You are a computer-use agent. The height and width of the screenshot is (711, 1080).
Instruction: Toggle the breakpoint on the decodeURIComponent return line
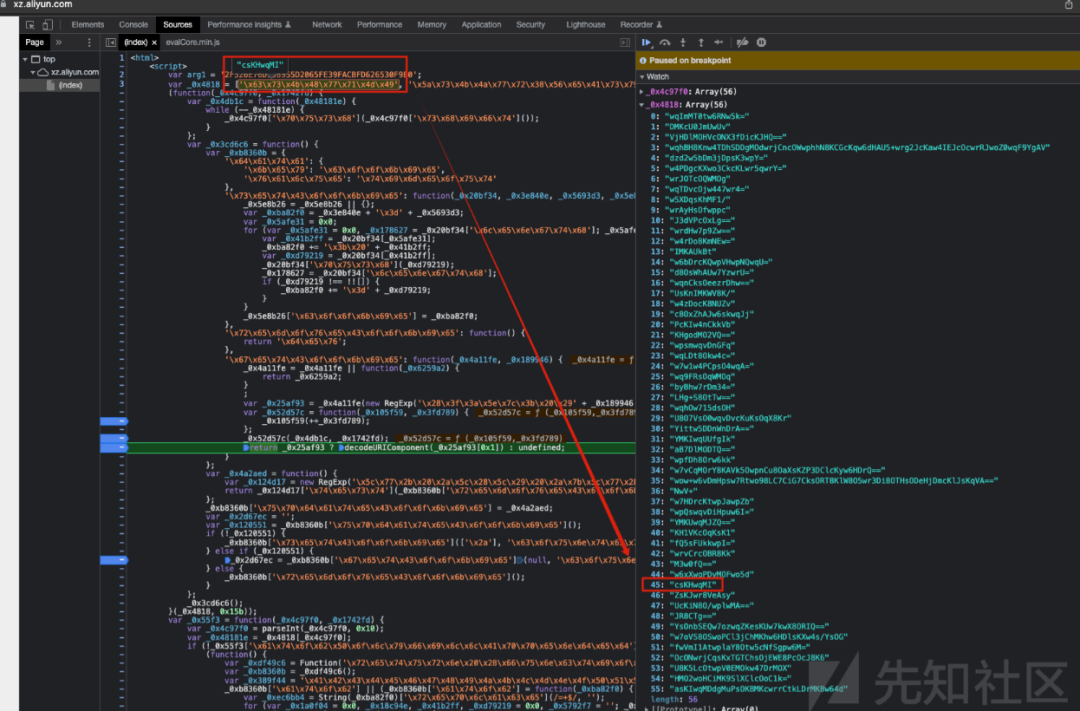(x=114, y=447)
